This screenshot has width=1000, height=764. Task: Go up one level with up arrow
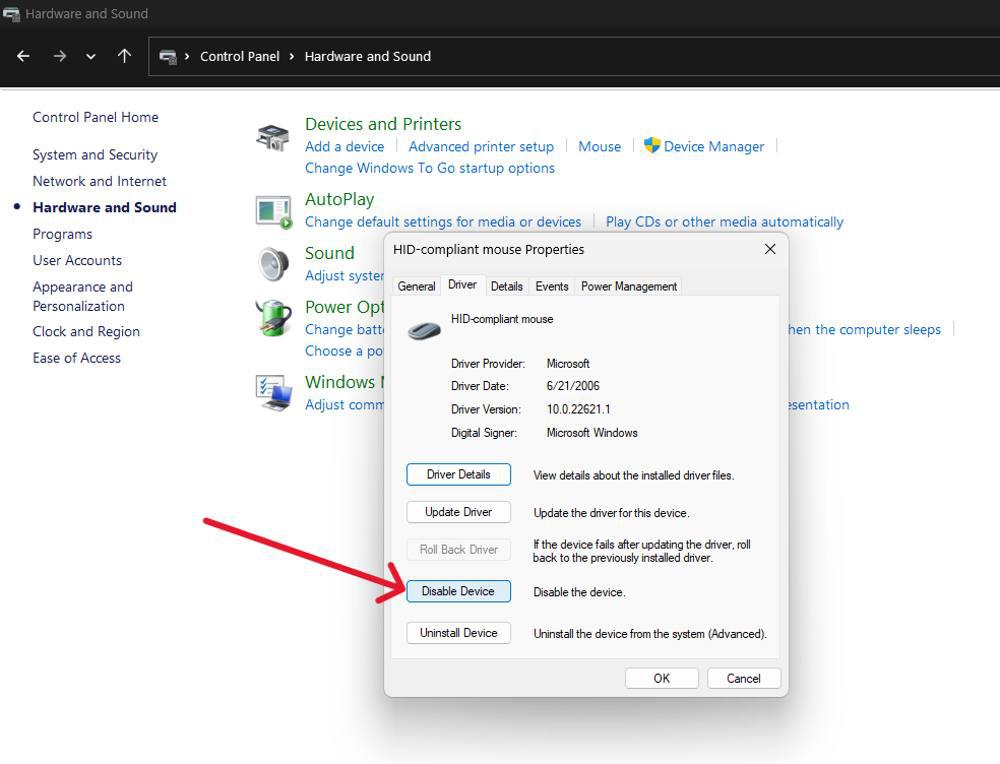coord(124,56)
